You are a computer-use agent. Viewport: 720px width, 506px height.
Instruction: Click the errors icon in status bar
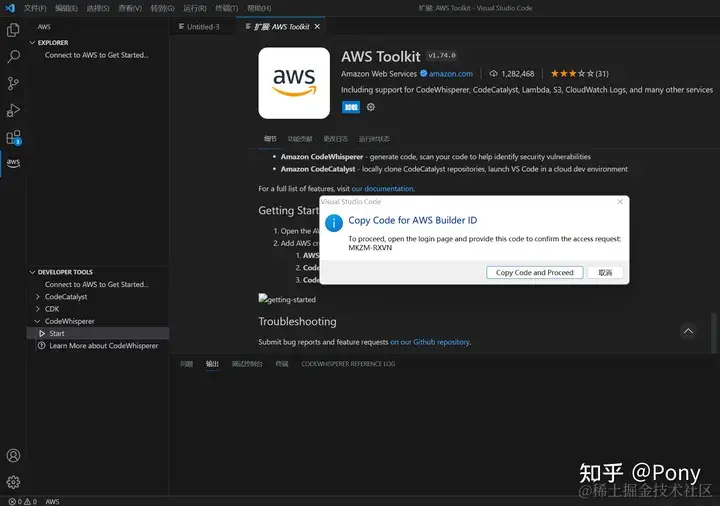(12, 501)
